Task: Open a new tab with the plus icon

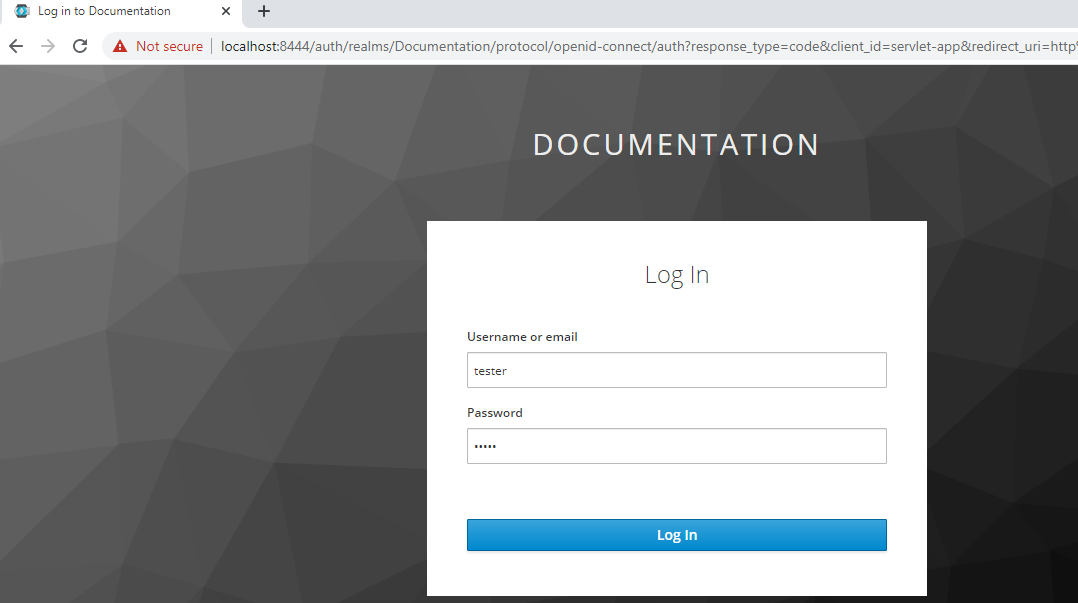Action: click(x=263, y=12)
